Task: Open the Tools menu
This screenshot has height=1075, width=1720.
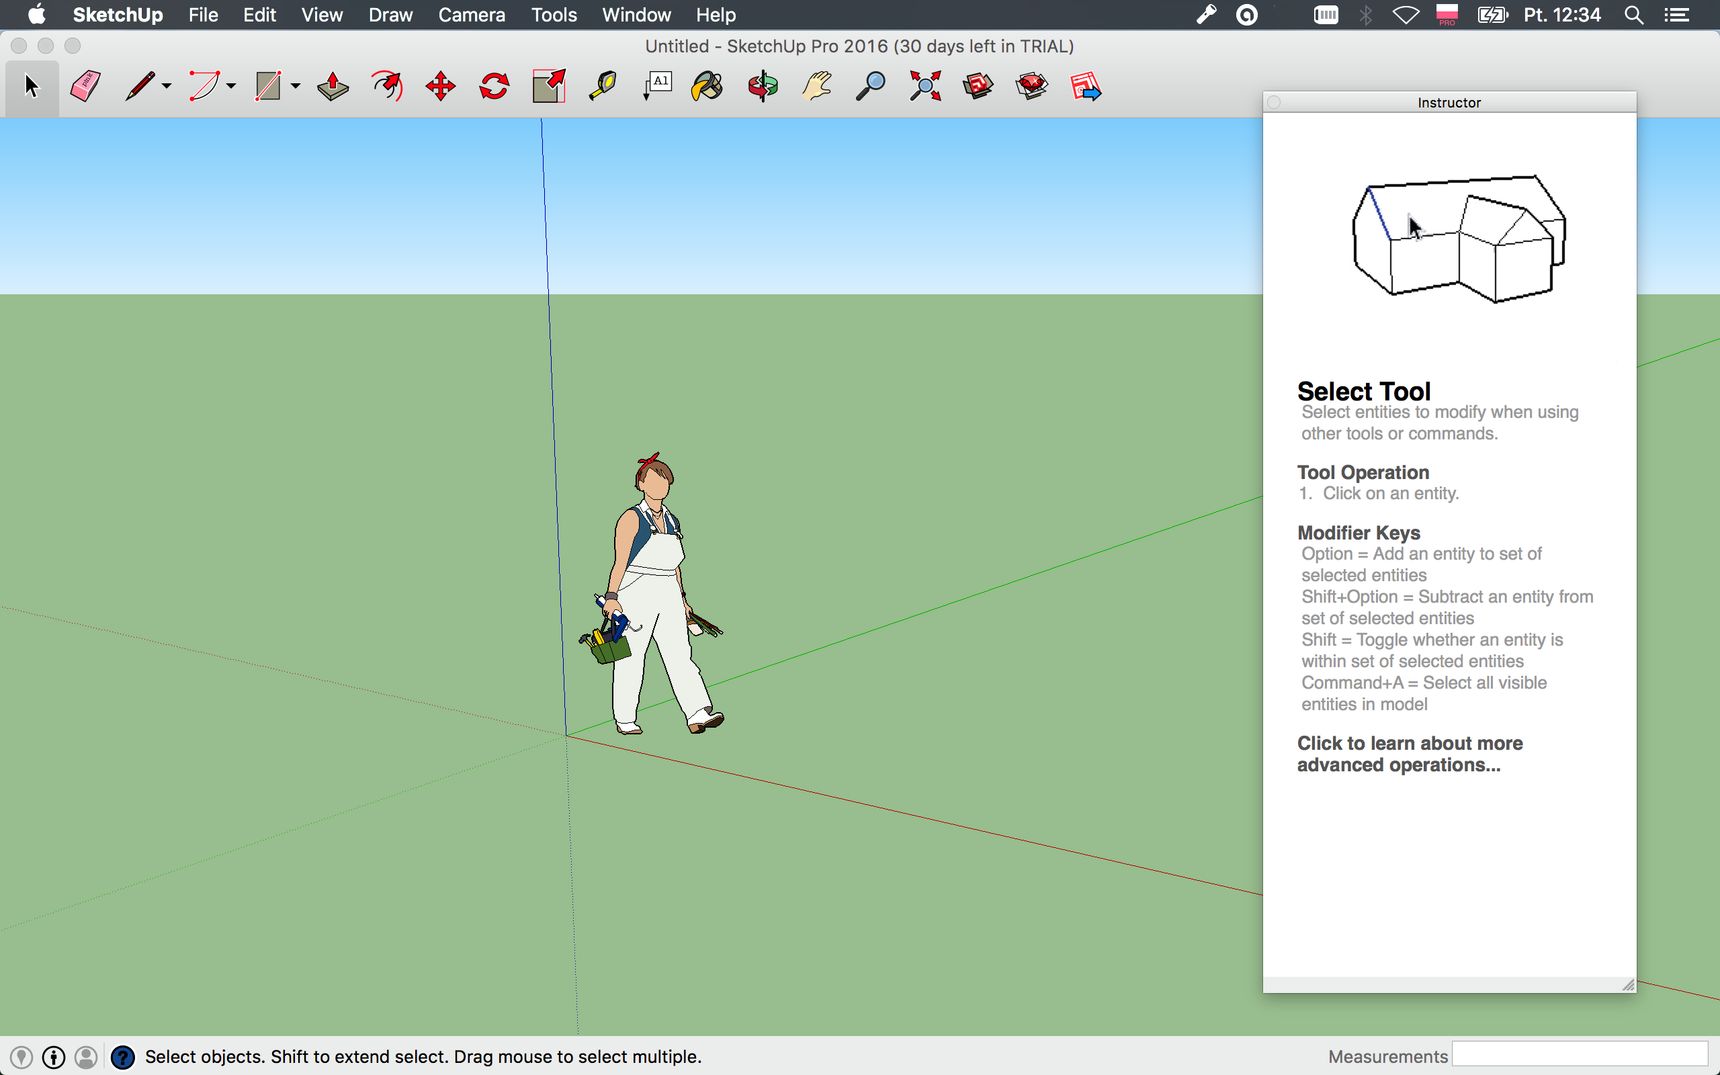Action: pos(554,15)
